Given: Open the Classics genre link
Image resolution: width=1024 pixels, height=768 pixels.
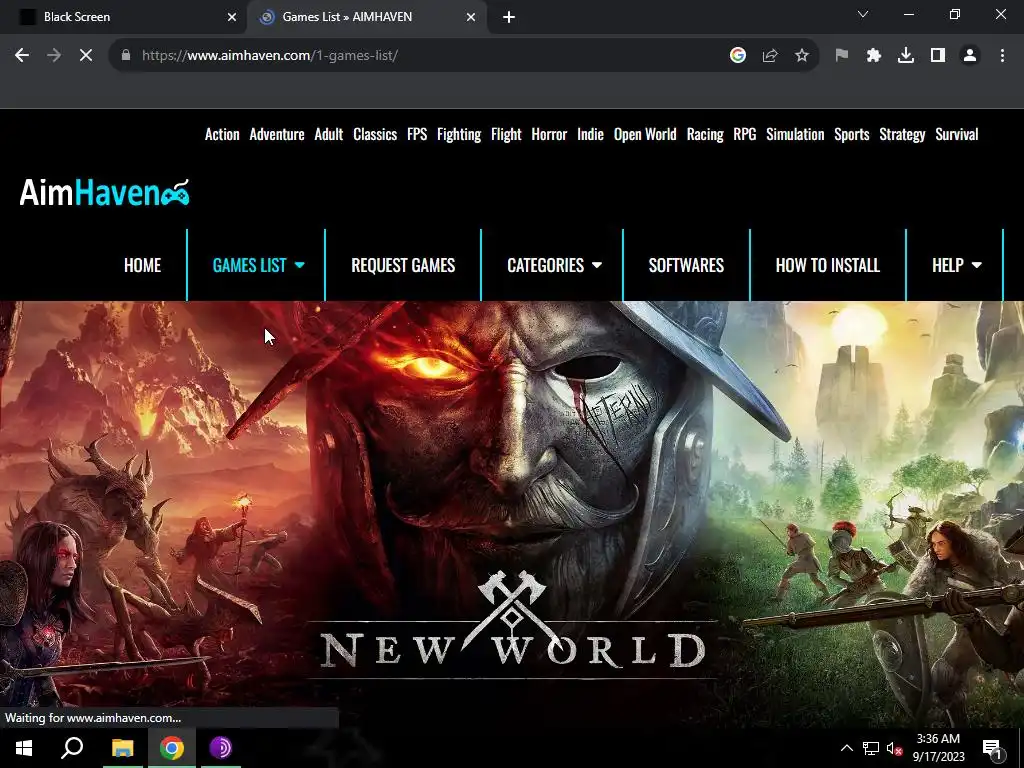Looking at the screenshot, I should pos(375,135).
